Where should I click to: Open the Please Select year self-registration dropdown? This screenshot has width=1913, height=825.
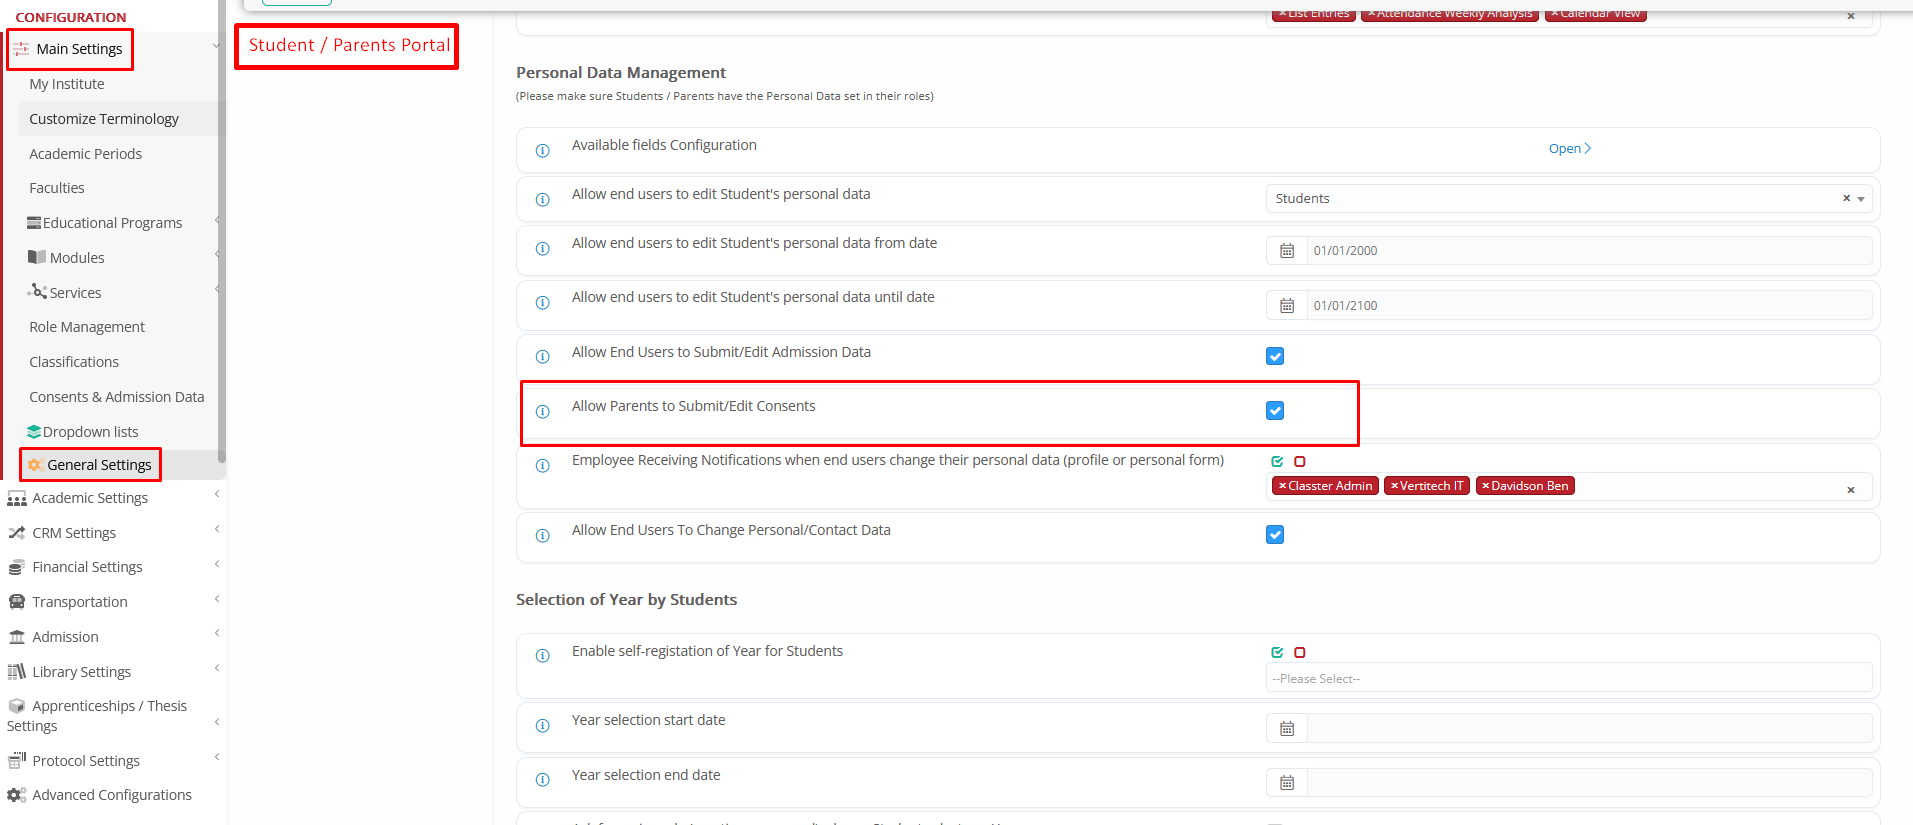[1568, 679]
